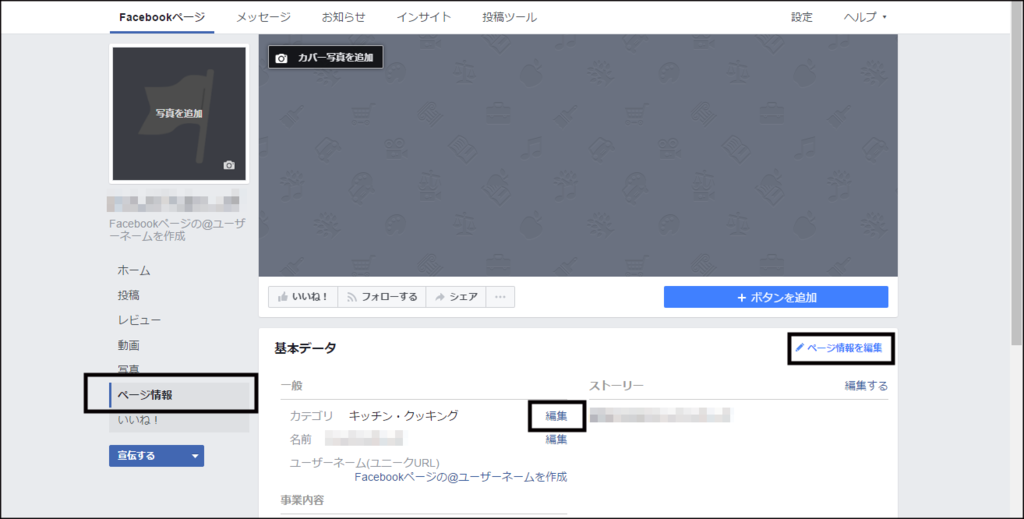Open the メッセージ tab

263,18
